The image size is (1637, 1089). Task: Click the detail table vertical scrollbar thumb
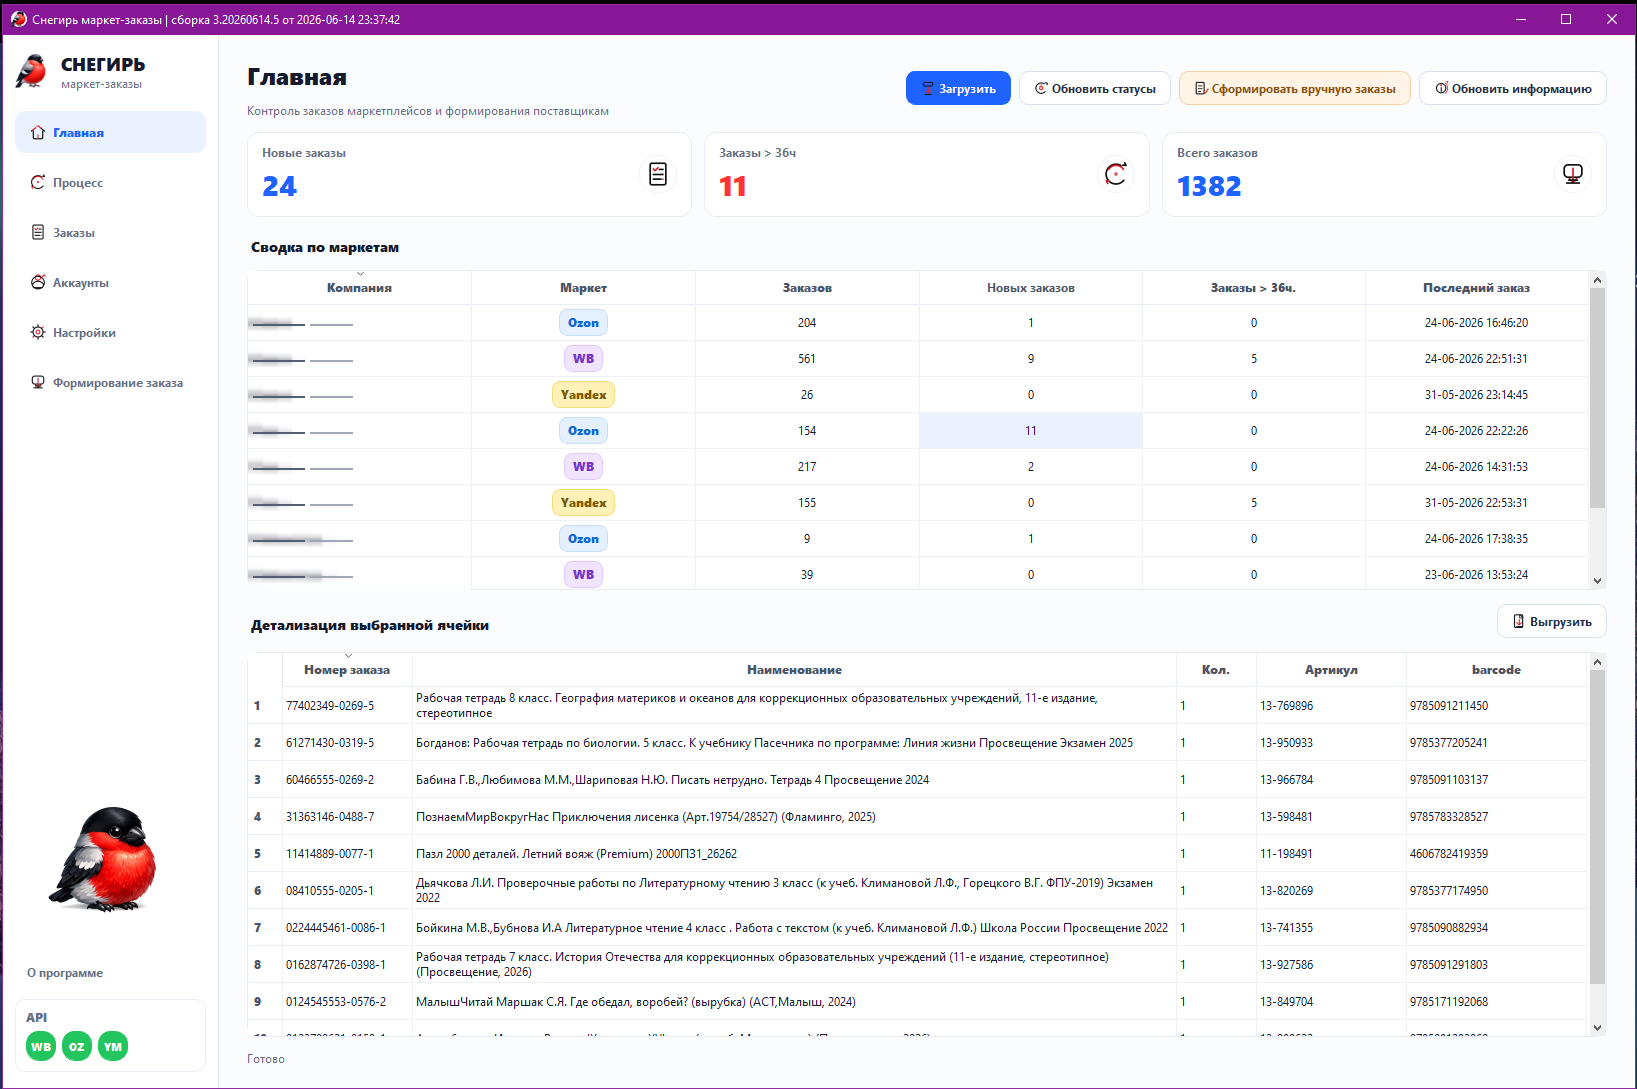[1597, 827]
